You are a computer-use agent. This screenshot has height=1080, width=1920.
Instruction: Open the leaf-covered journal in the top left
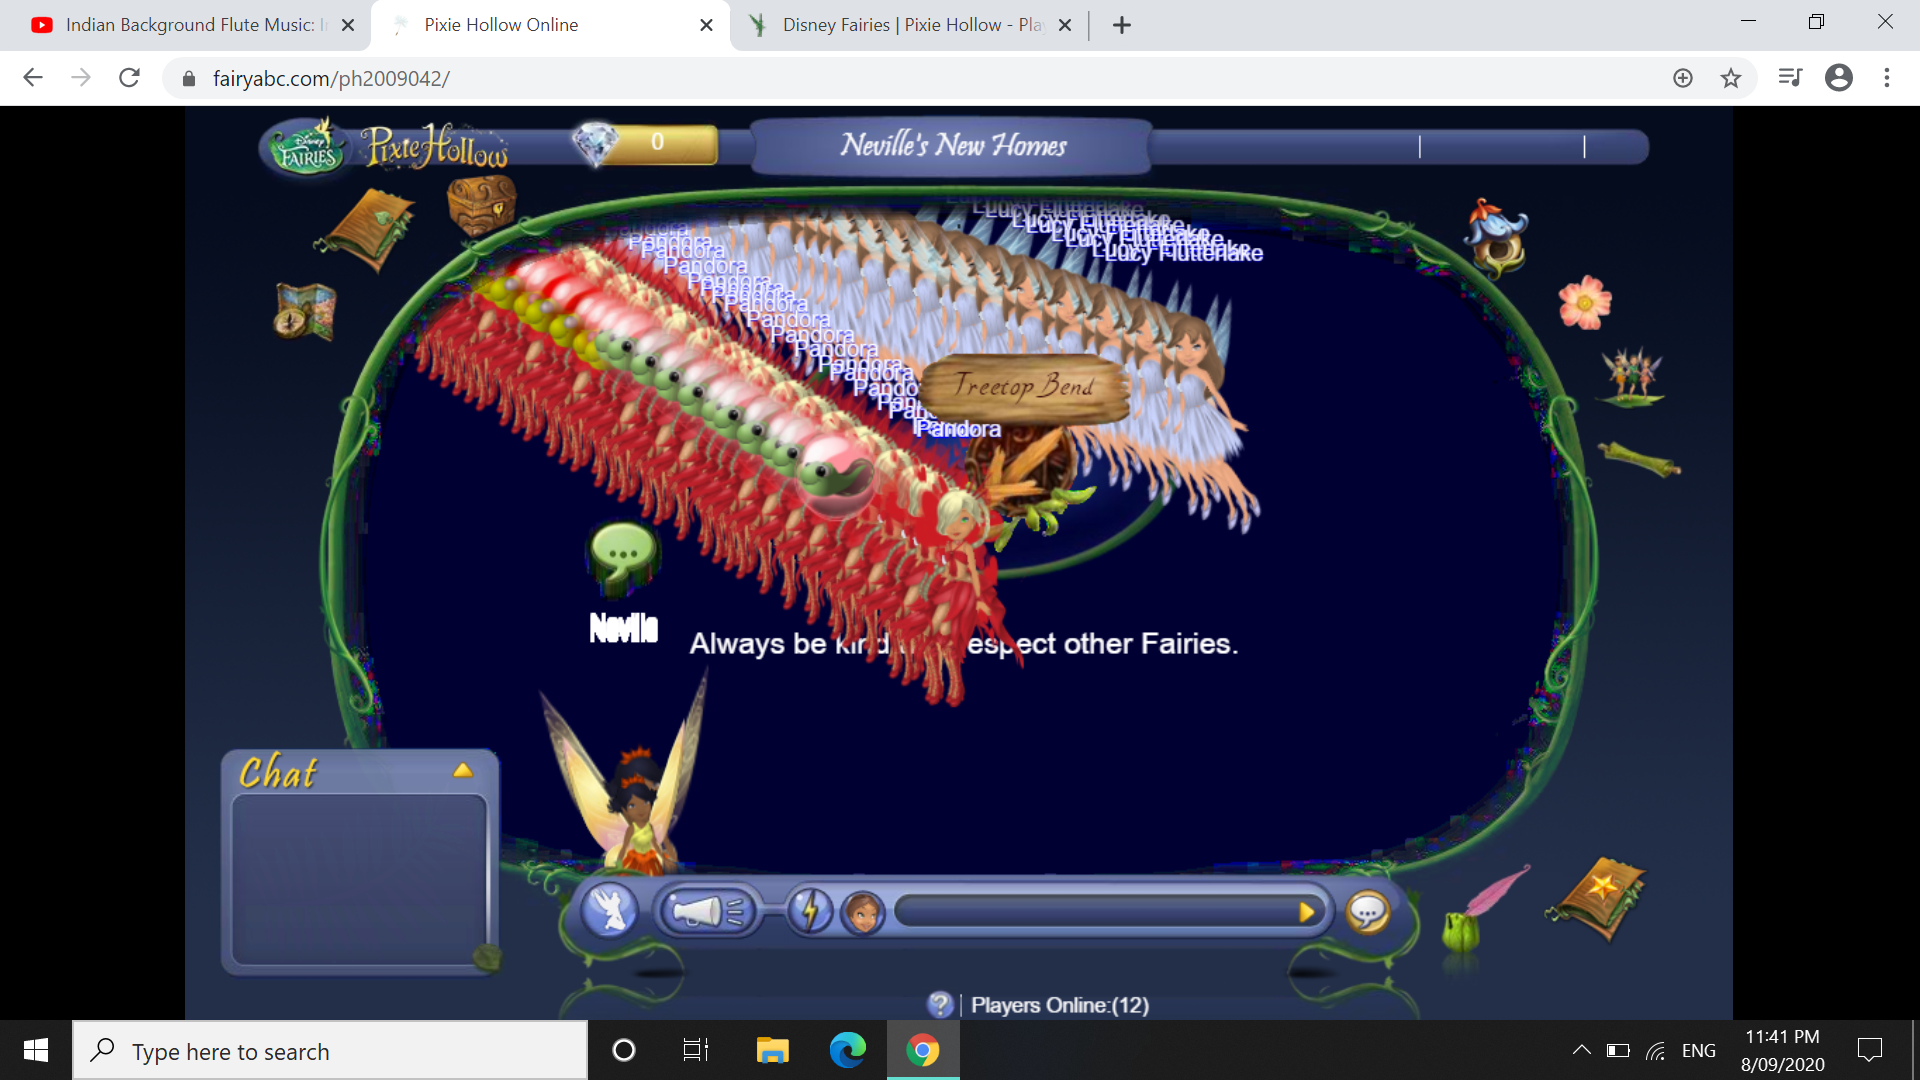click(369, 230)
